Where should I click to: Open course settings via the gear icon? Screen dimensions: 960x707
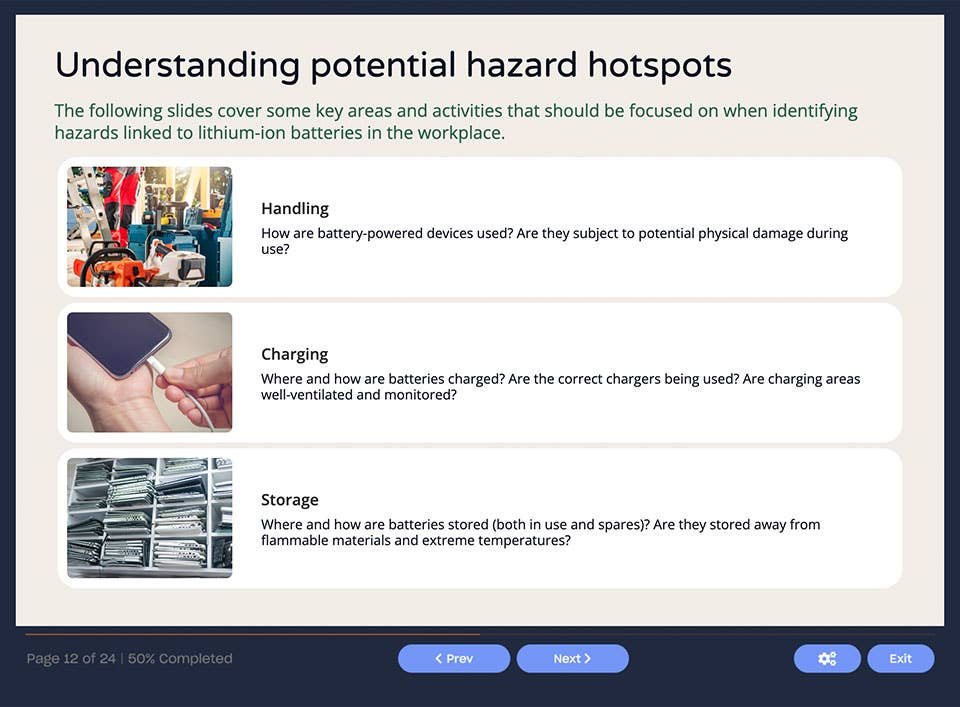pos(827,658)
